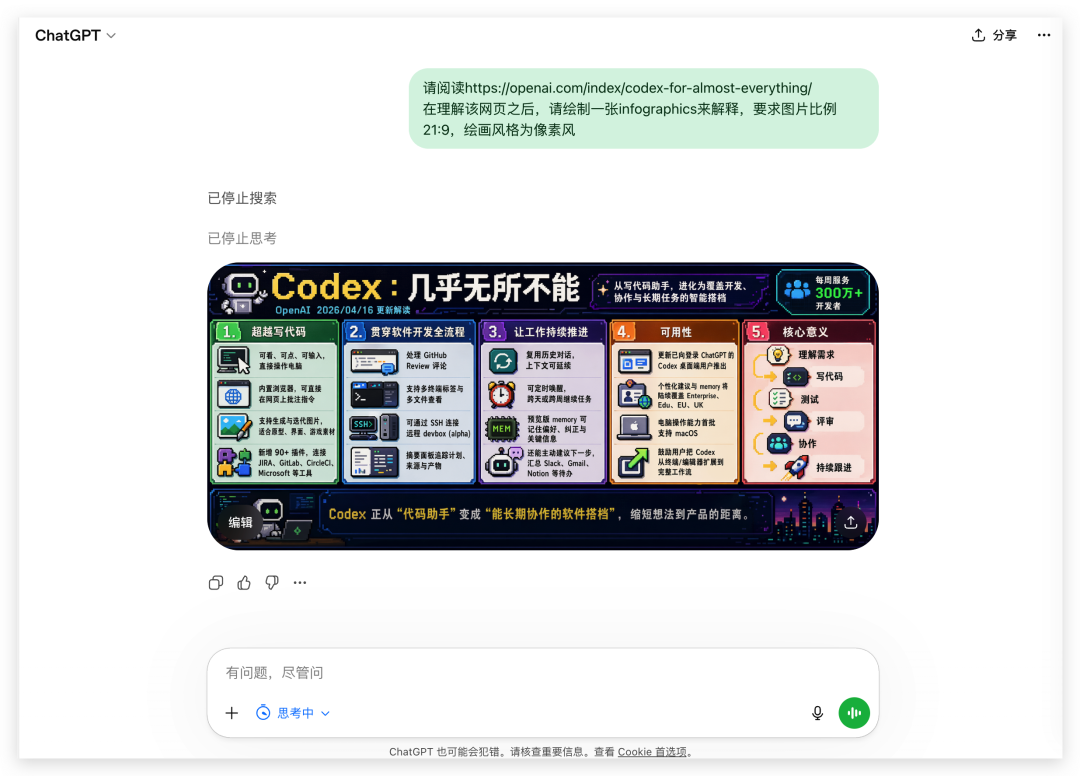The height and width of the screenshot is (776, 1080).
Task: Start voice mode with the green button
Action: point(854,713)
